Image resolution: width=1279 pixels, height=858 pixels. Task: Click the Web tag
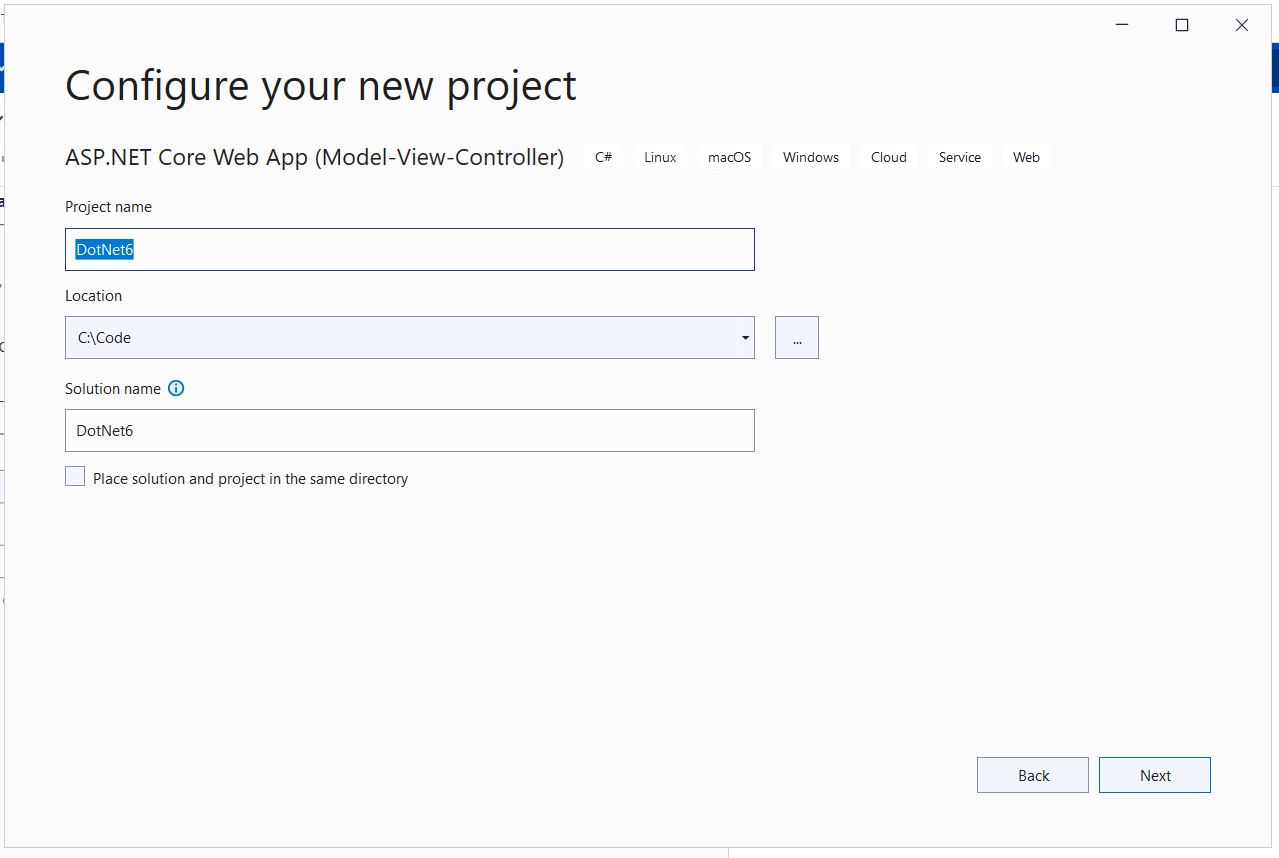click(1027, 157)
